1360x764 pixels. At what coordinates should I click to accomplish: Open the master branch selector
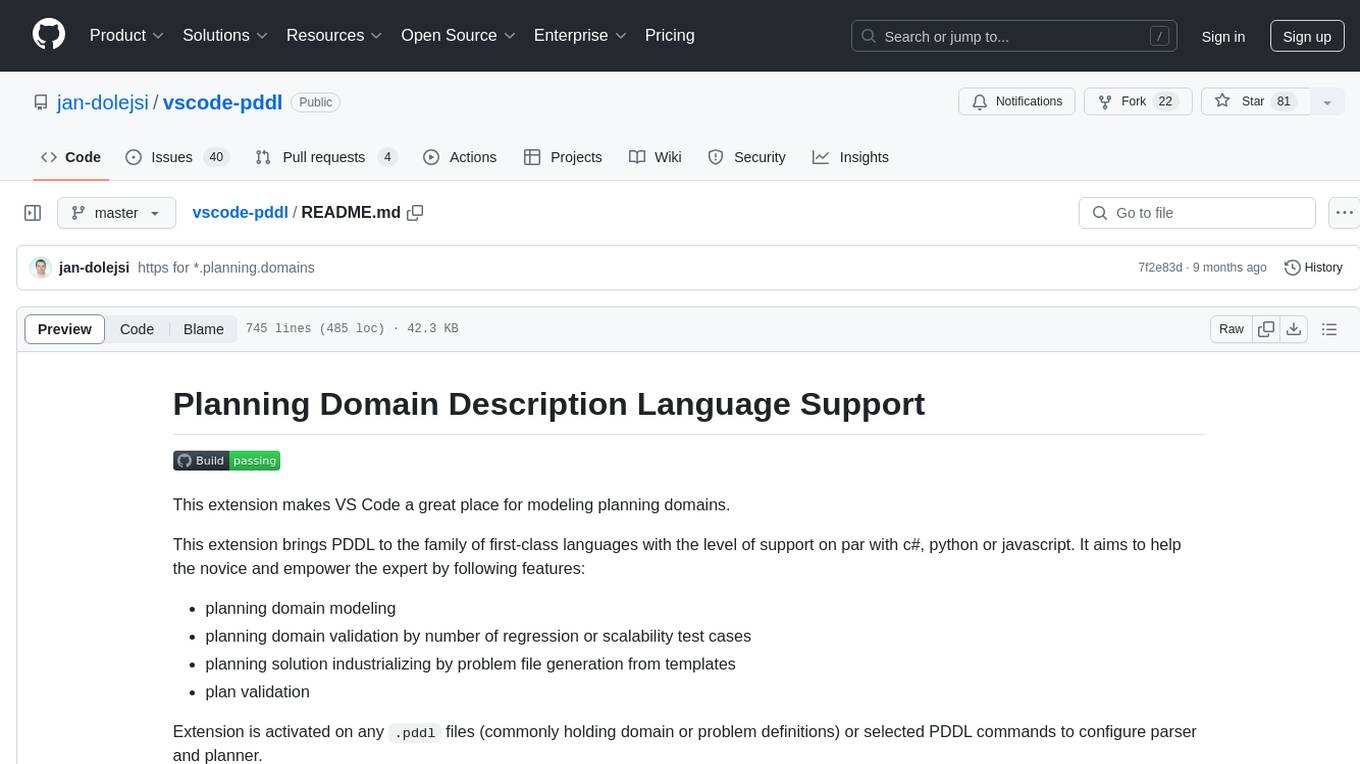click(117, 213)
